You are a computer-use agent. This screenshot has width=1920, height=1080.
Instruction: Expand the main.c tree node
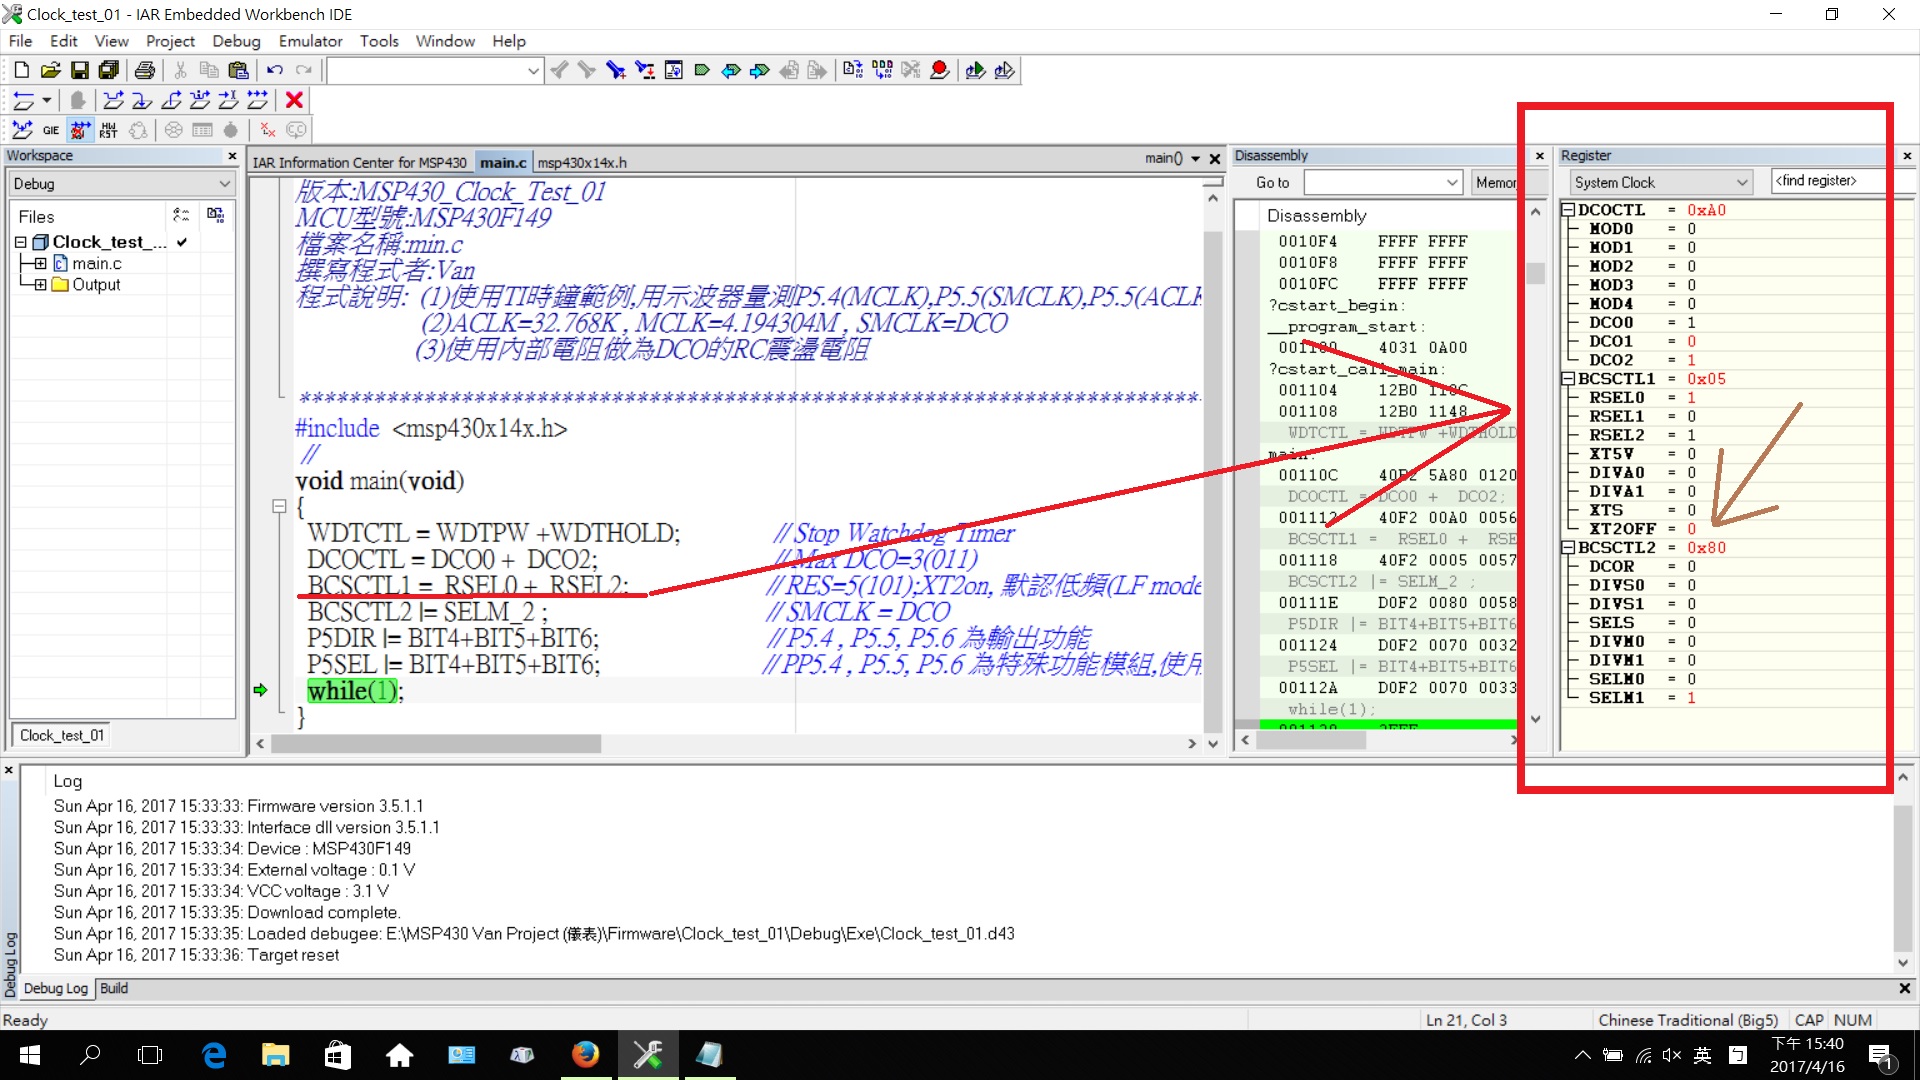[x=40, y=264]
